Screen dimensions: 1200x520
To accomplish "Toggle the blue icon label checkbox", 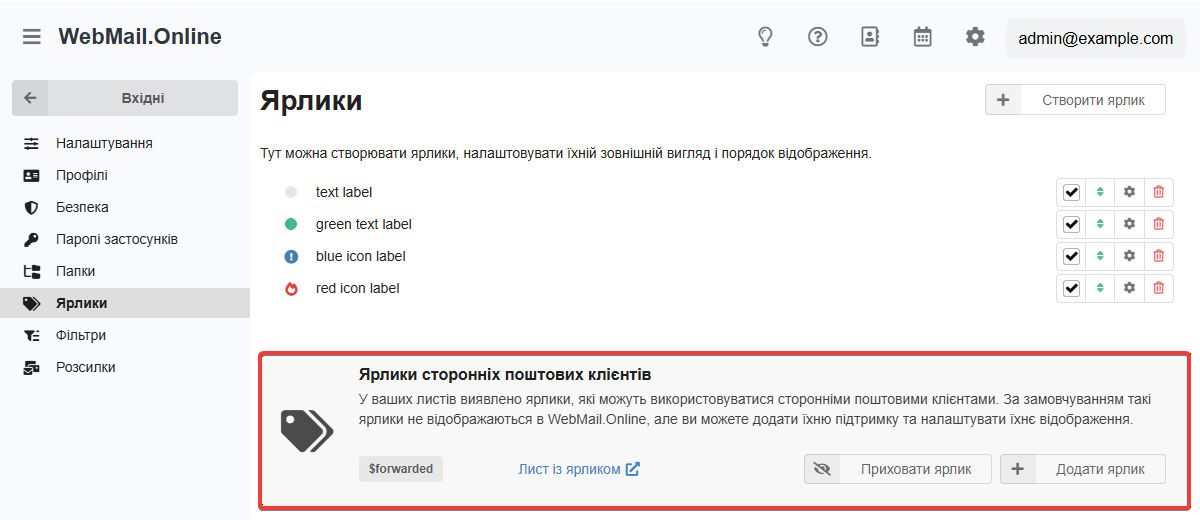I will click(x=1072, y=256).
